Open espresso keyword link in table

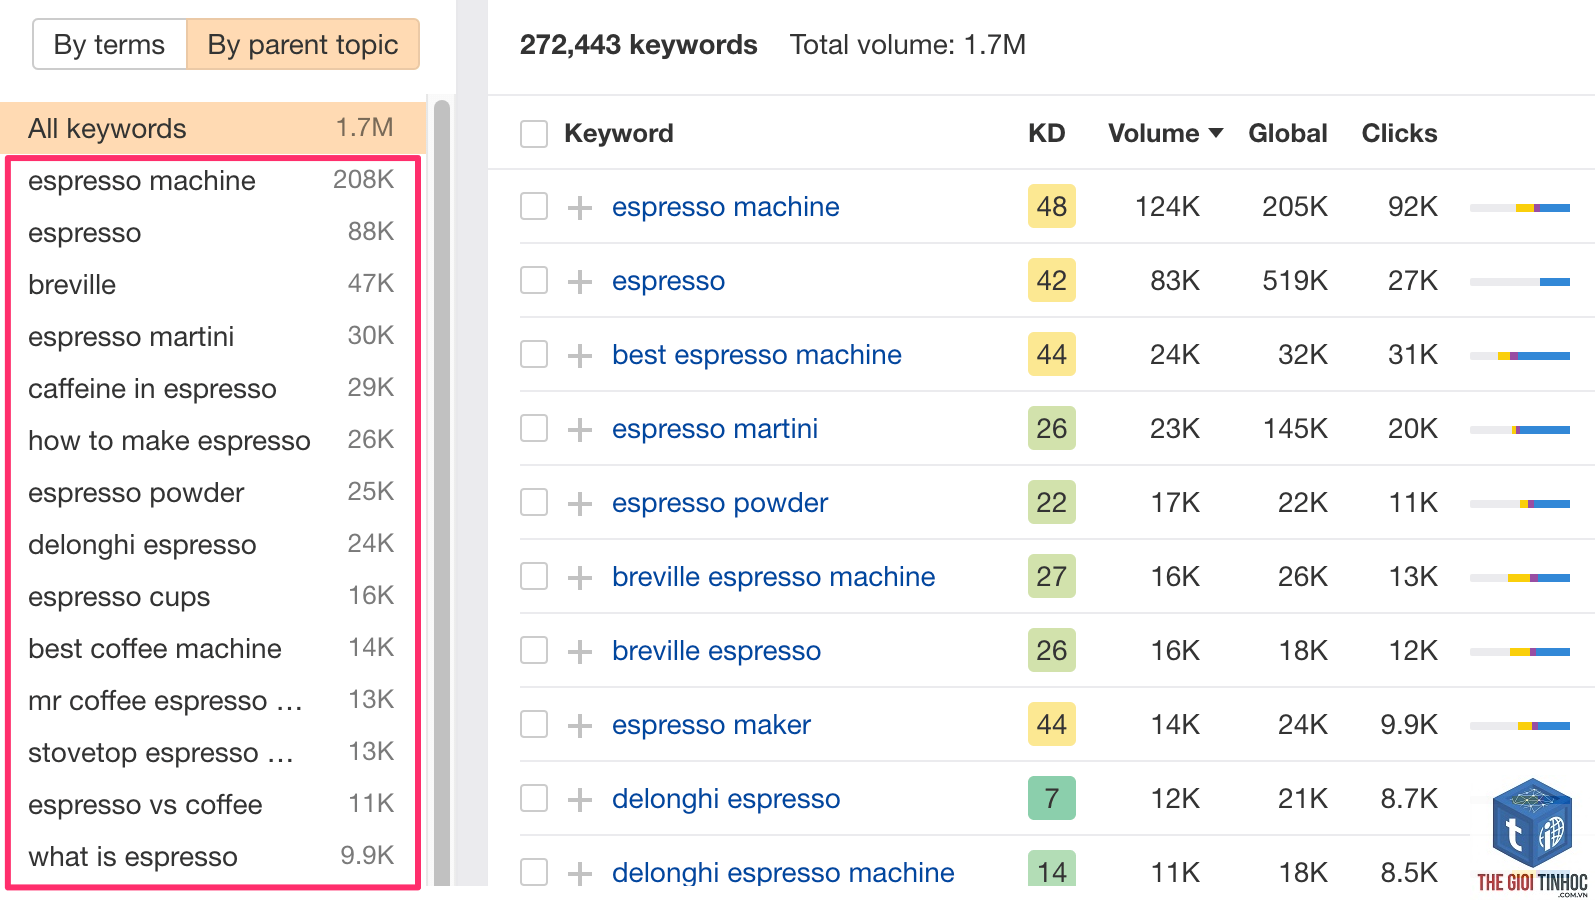point(668,281)
